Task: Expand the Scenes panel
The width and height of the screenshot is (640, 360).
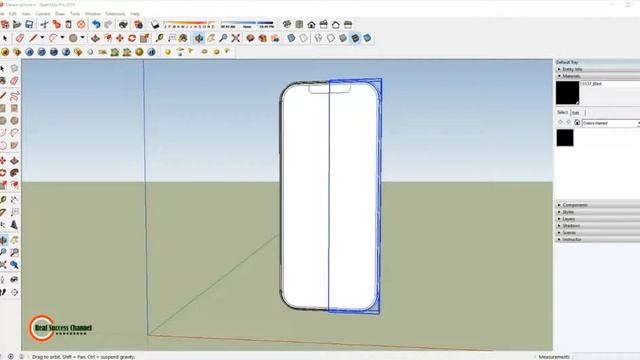Action: pos(598,233)
